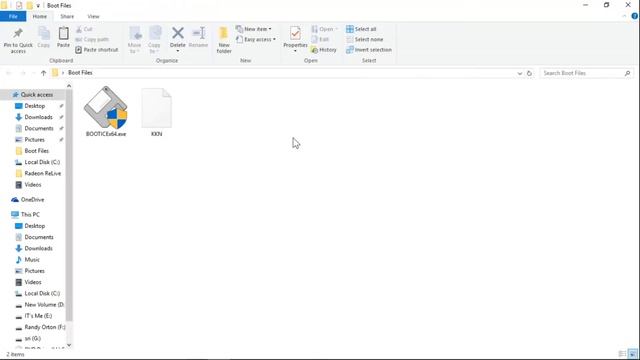This screenshot has height=360, width=640.
Task: Open Quick Access Toolbar customize dropdown
Action: (x=38, y=6)
